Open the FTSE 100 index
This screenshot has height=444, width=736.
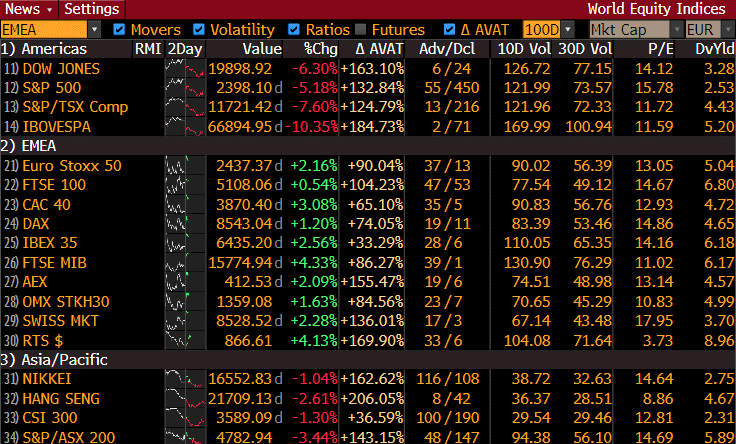pos(54,185)
